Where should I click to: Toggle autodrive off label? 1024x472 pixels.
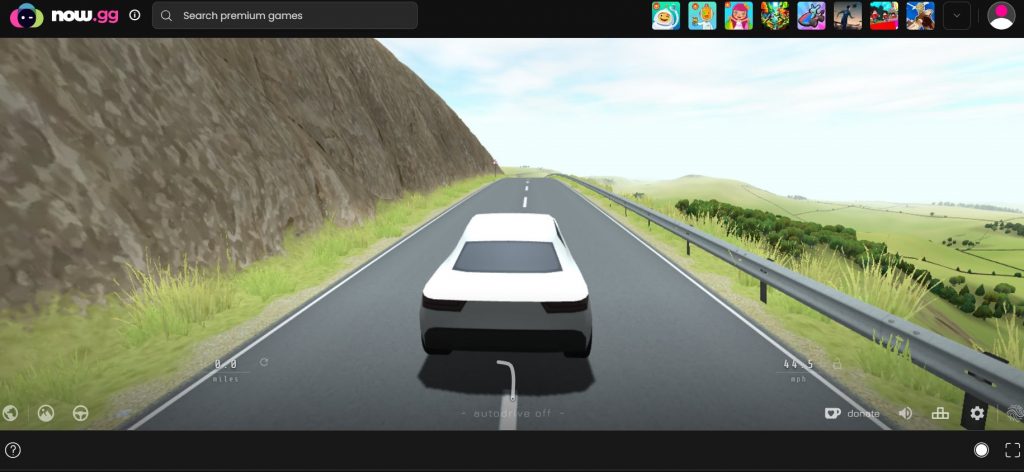tap(513, 413)
